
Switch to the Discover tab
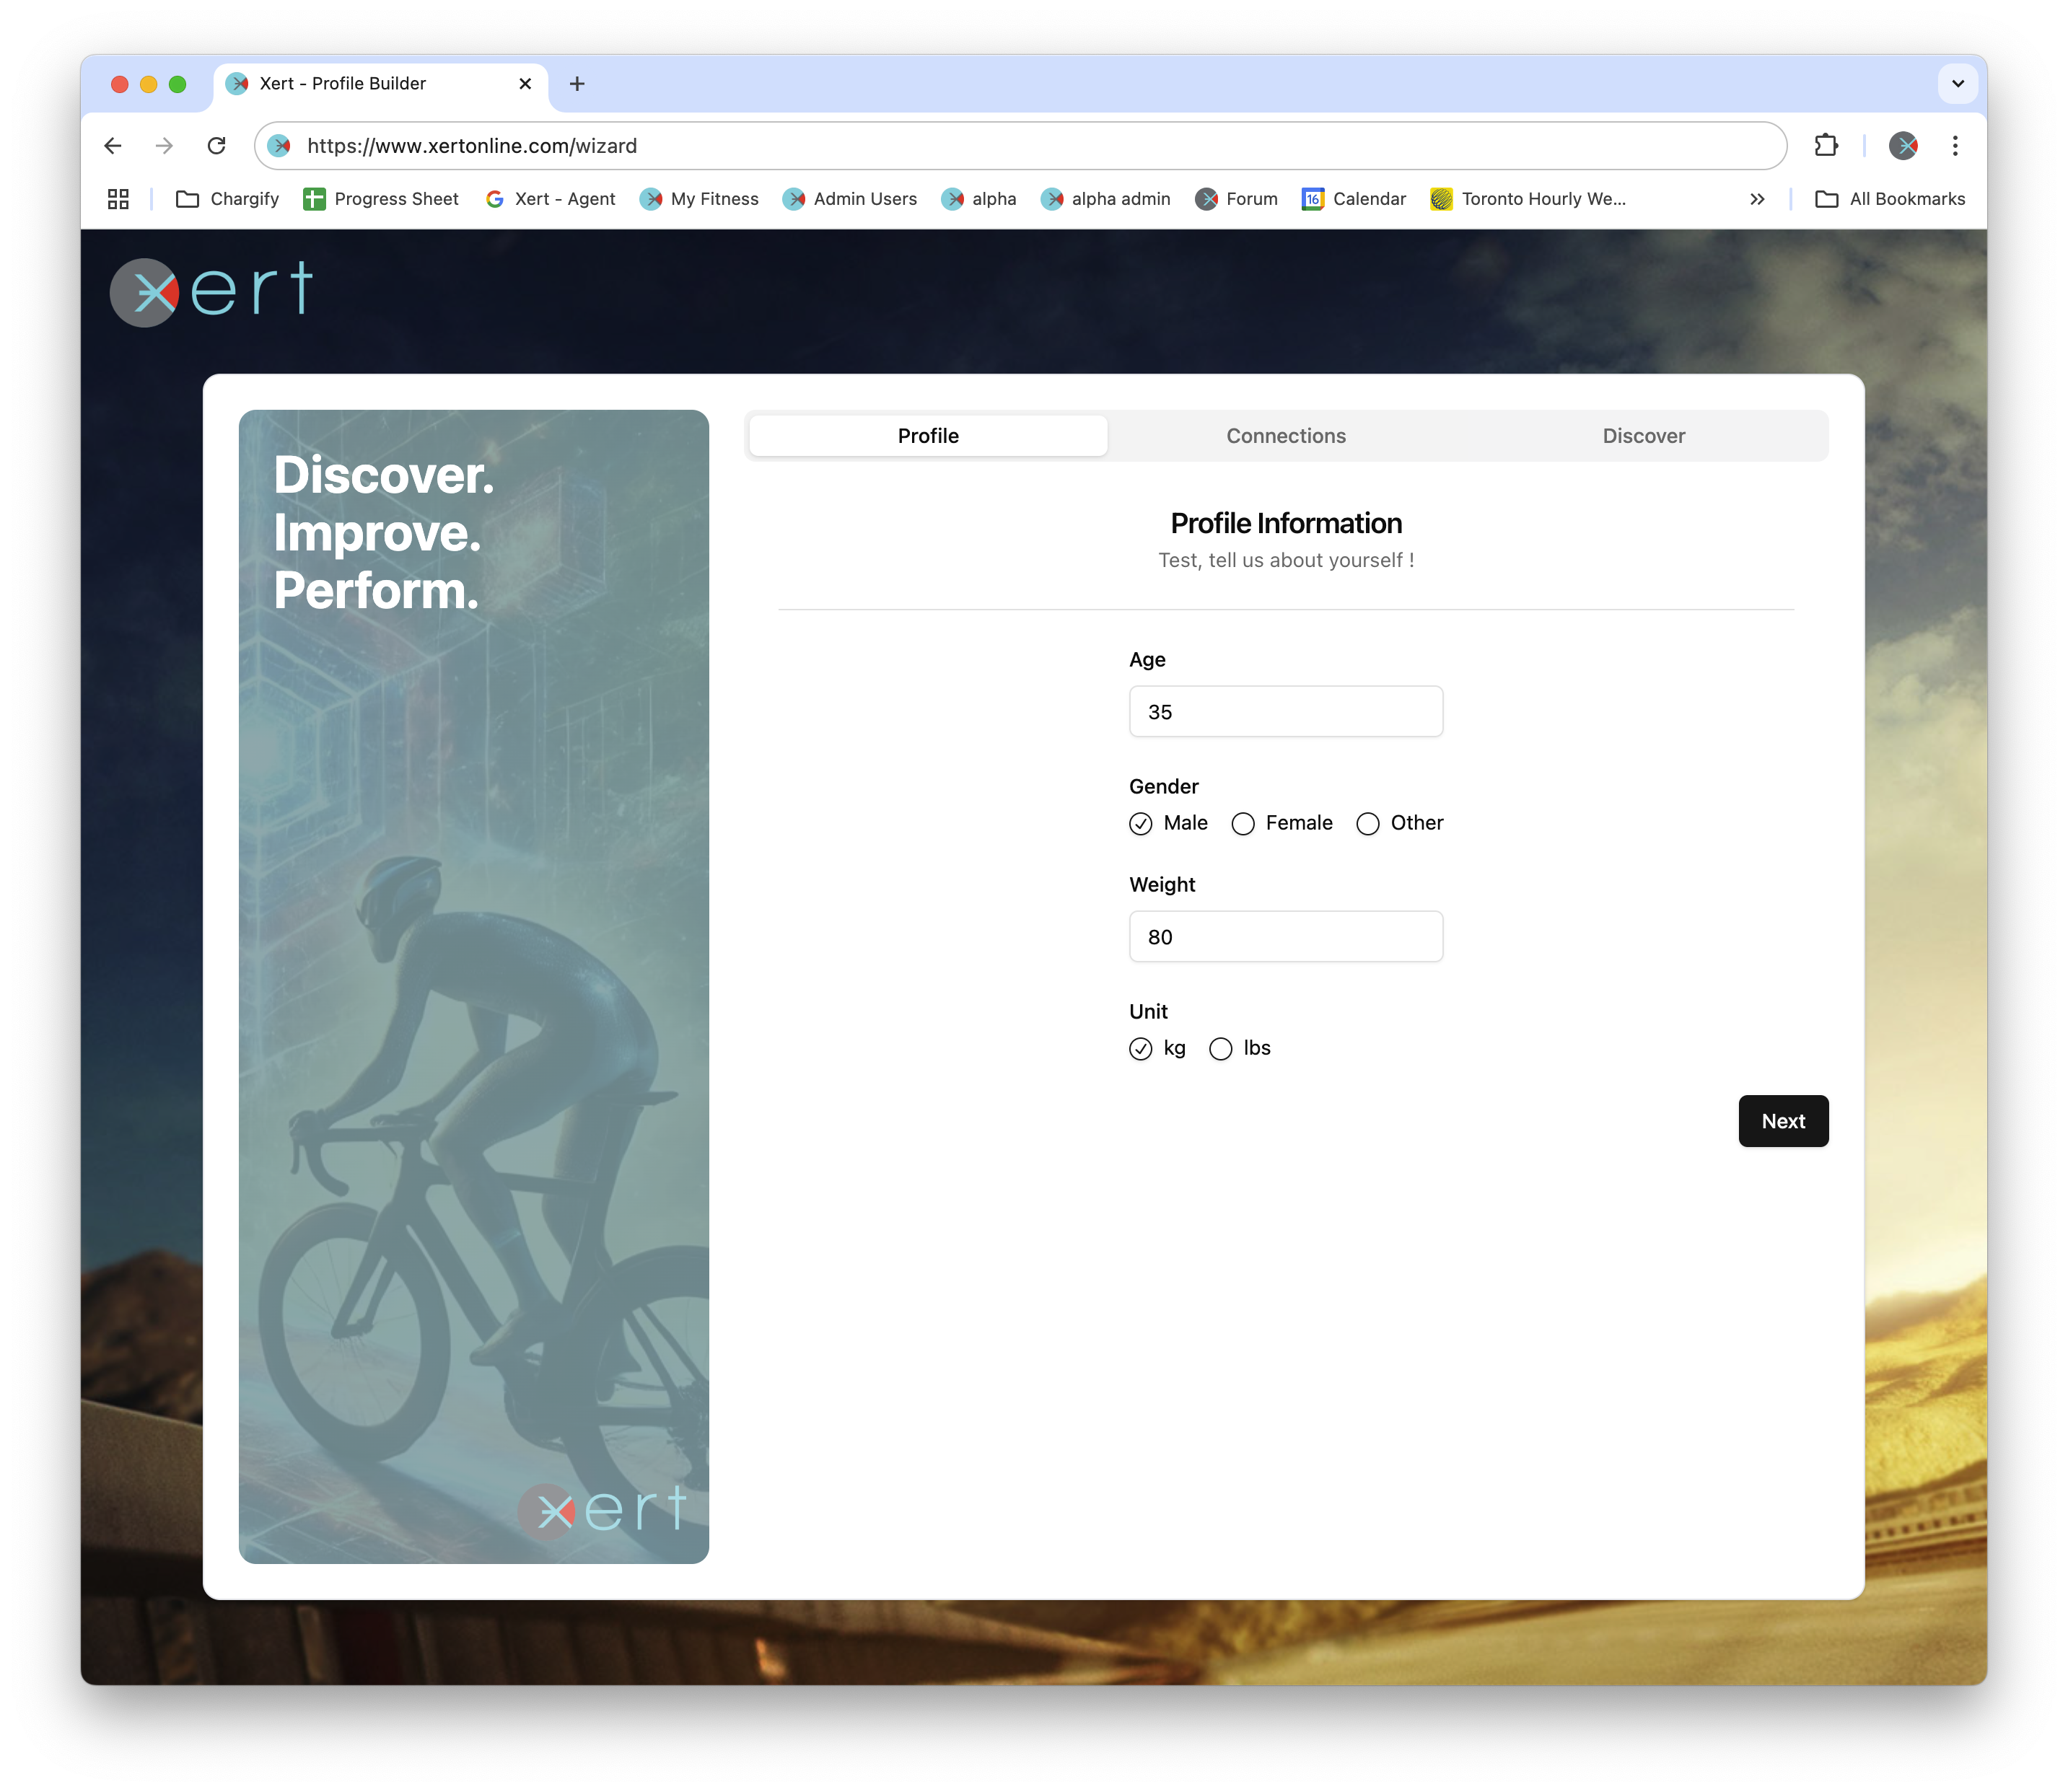pyautogui.click(x=1643, y=436)
